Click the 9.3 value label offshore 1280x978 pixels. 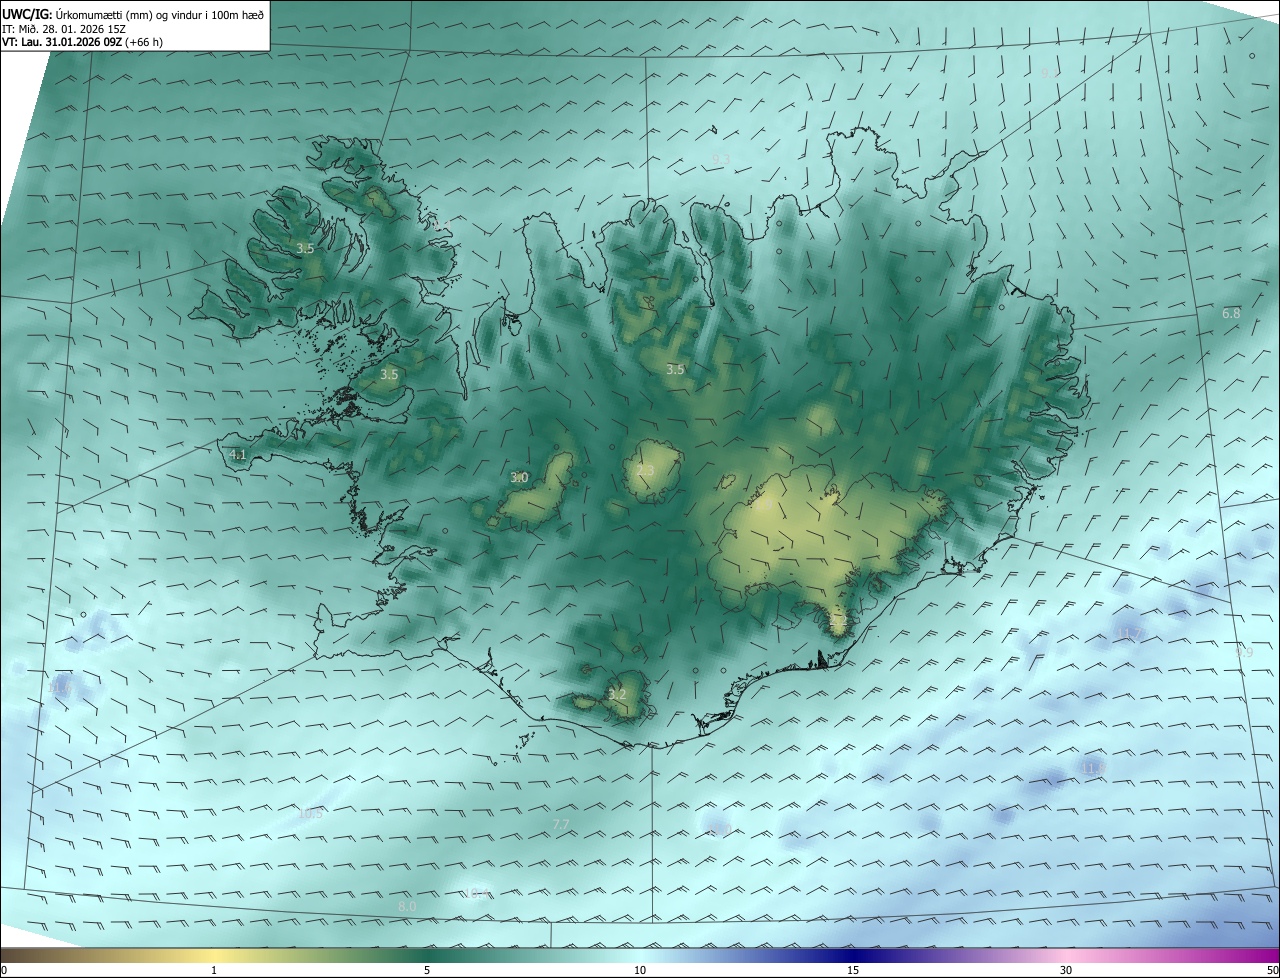pyautogui.click(x=721, y=159)
